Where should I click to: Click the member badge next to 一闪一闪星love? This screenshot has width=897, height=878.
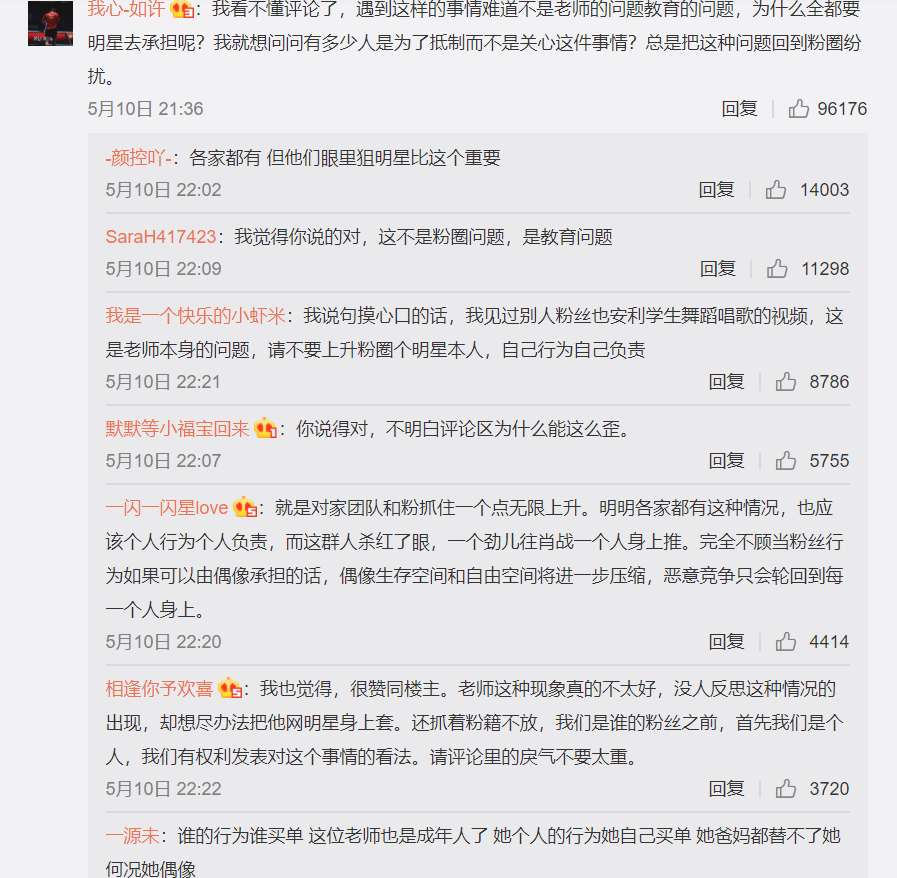click(245, 507)
